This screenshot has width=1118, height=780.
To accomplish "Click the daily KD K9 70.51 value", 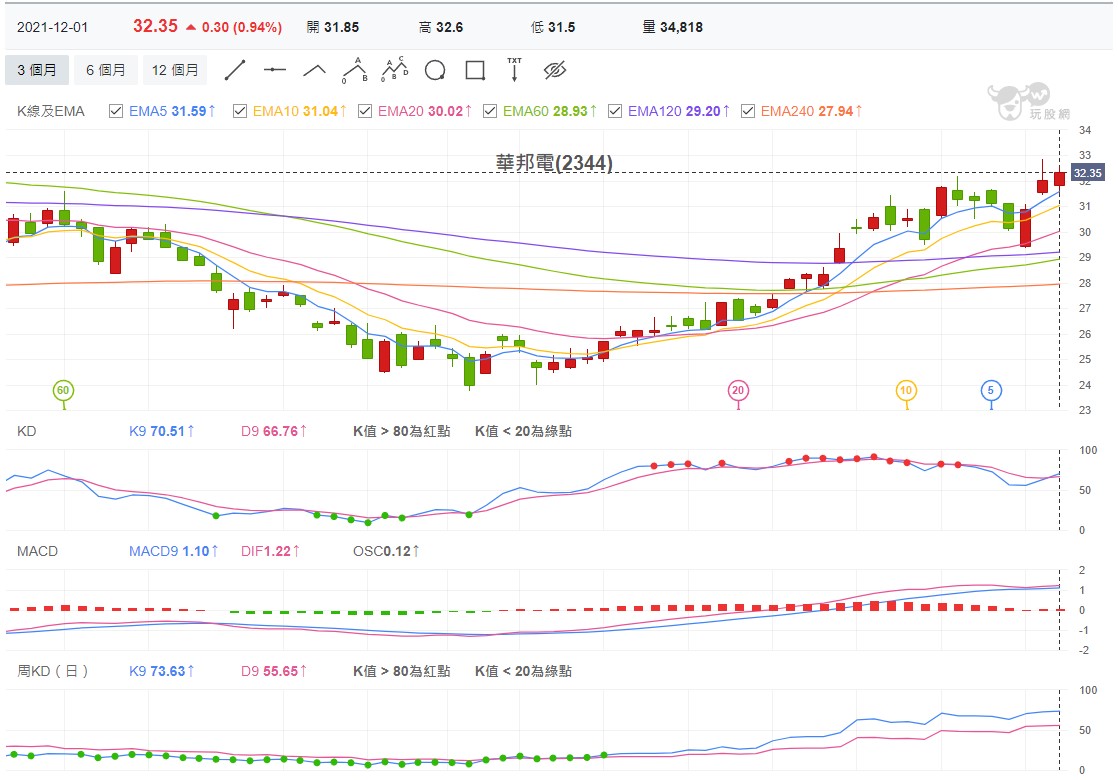I will tap(162, 431).
